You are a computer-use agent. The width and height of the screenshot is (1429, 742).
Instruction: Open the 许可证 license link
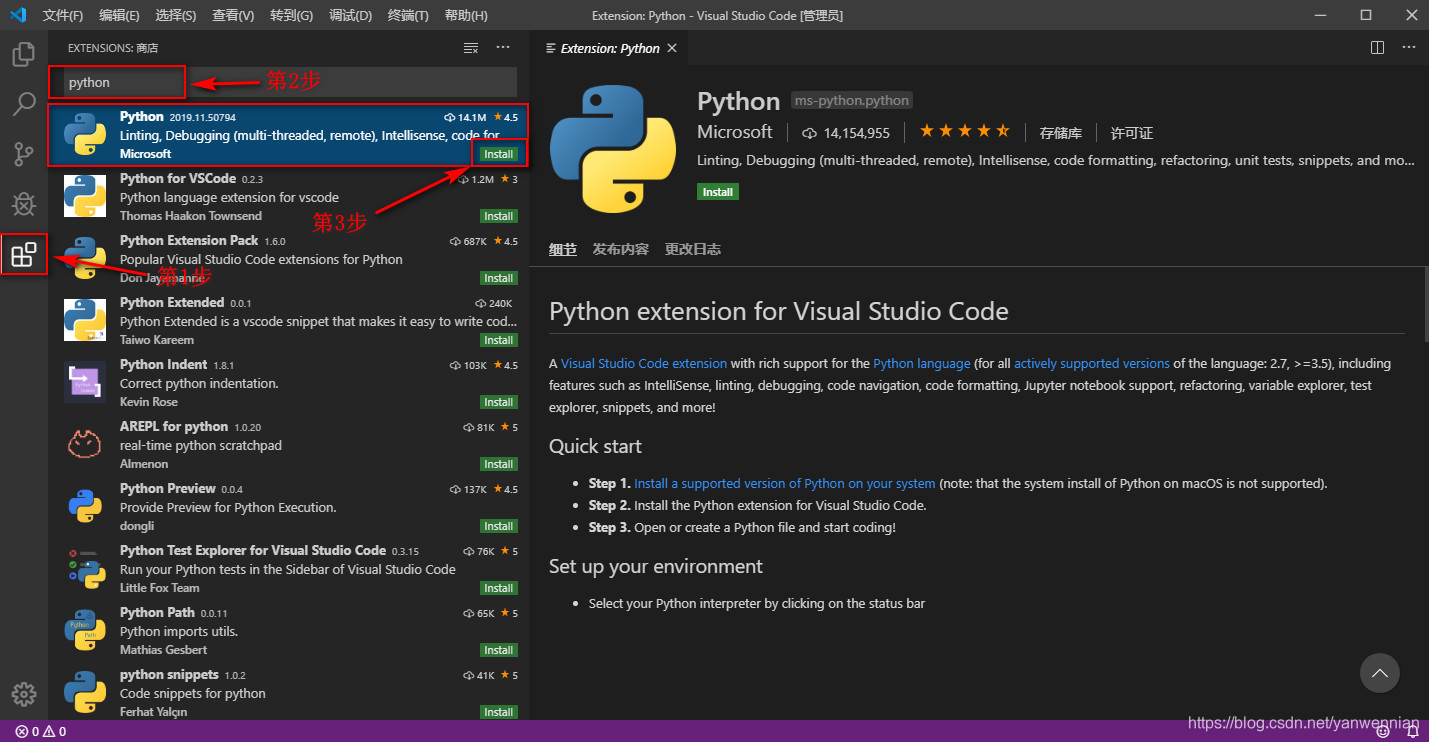[x=1132, y=133]
